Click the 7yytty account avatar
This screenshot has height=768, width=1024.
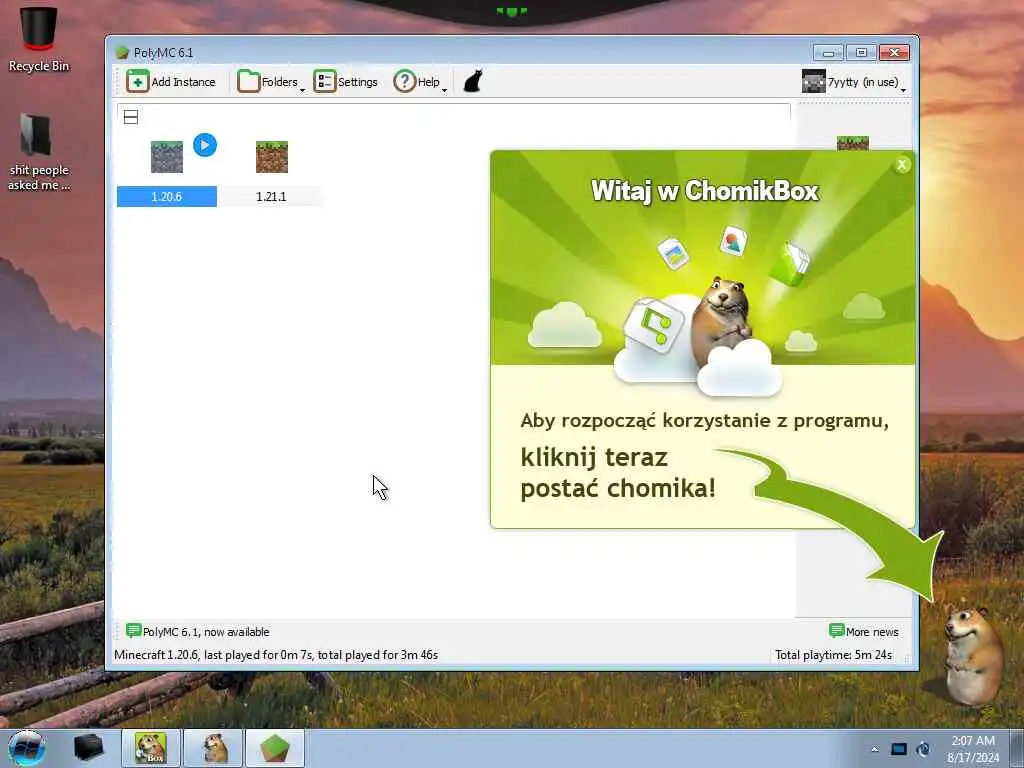(x=814, y=82)
